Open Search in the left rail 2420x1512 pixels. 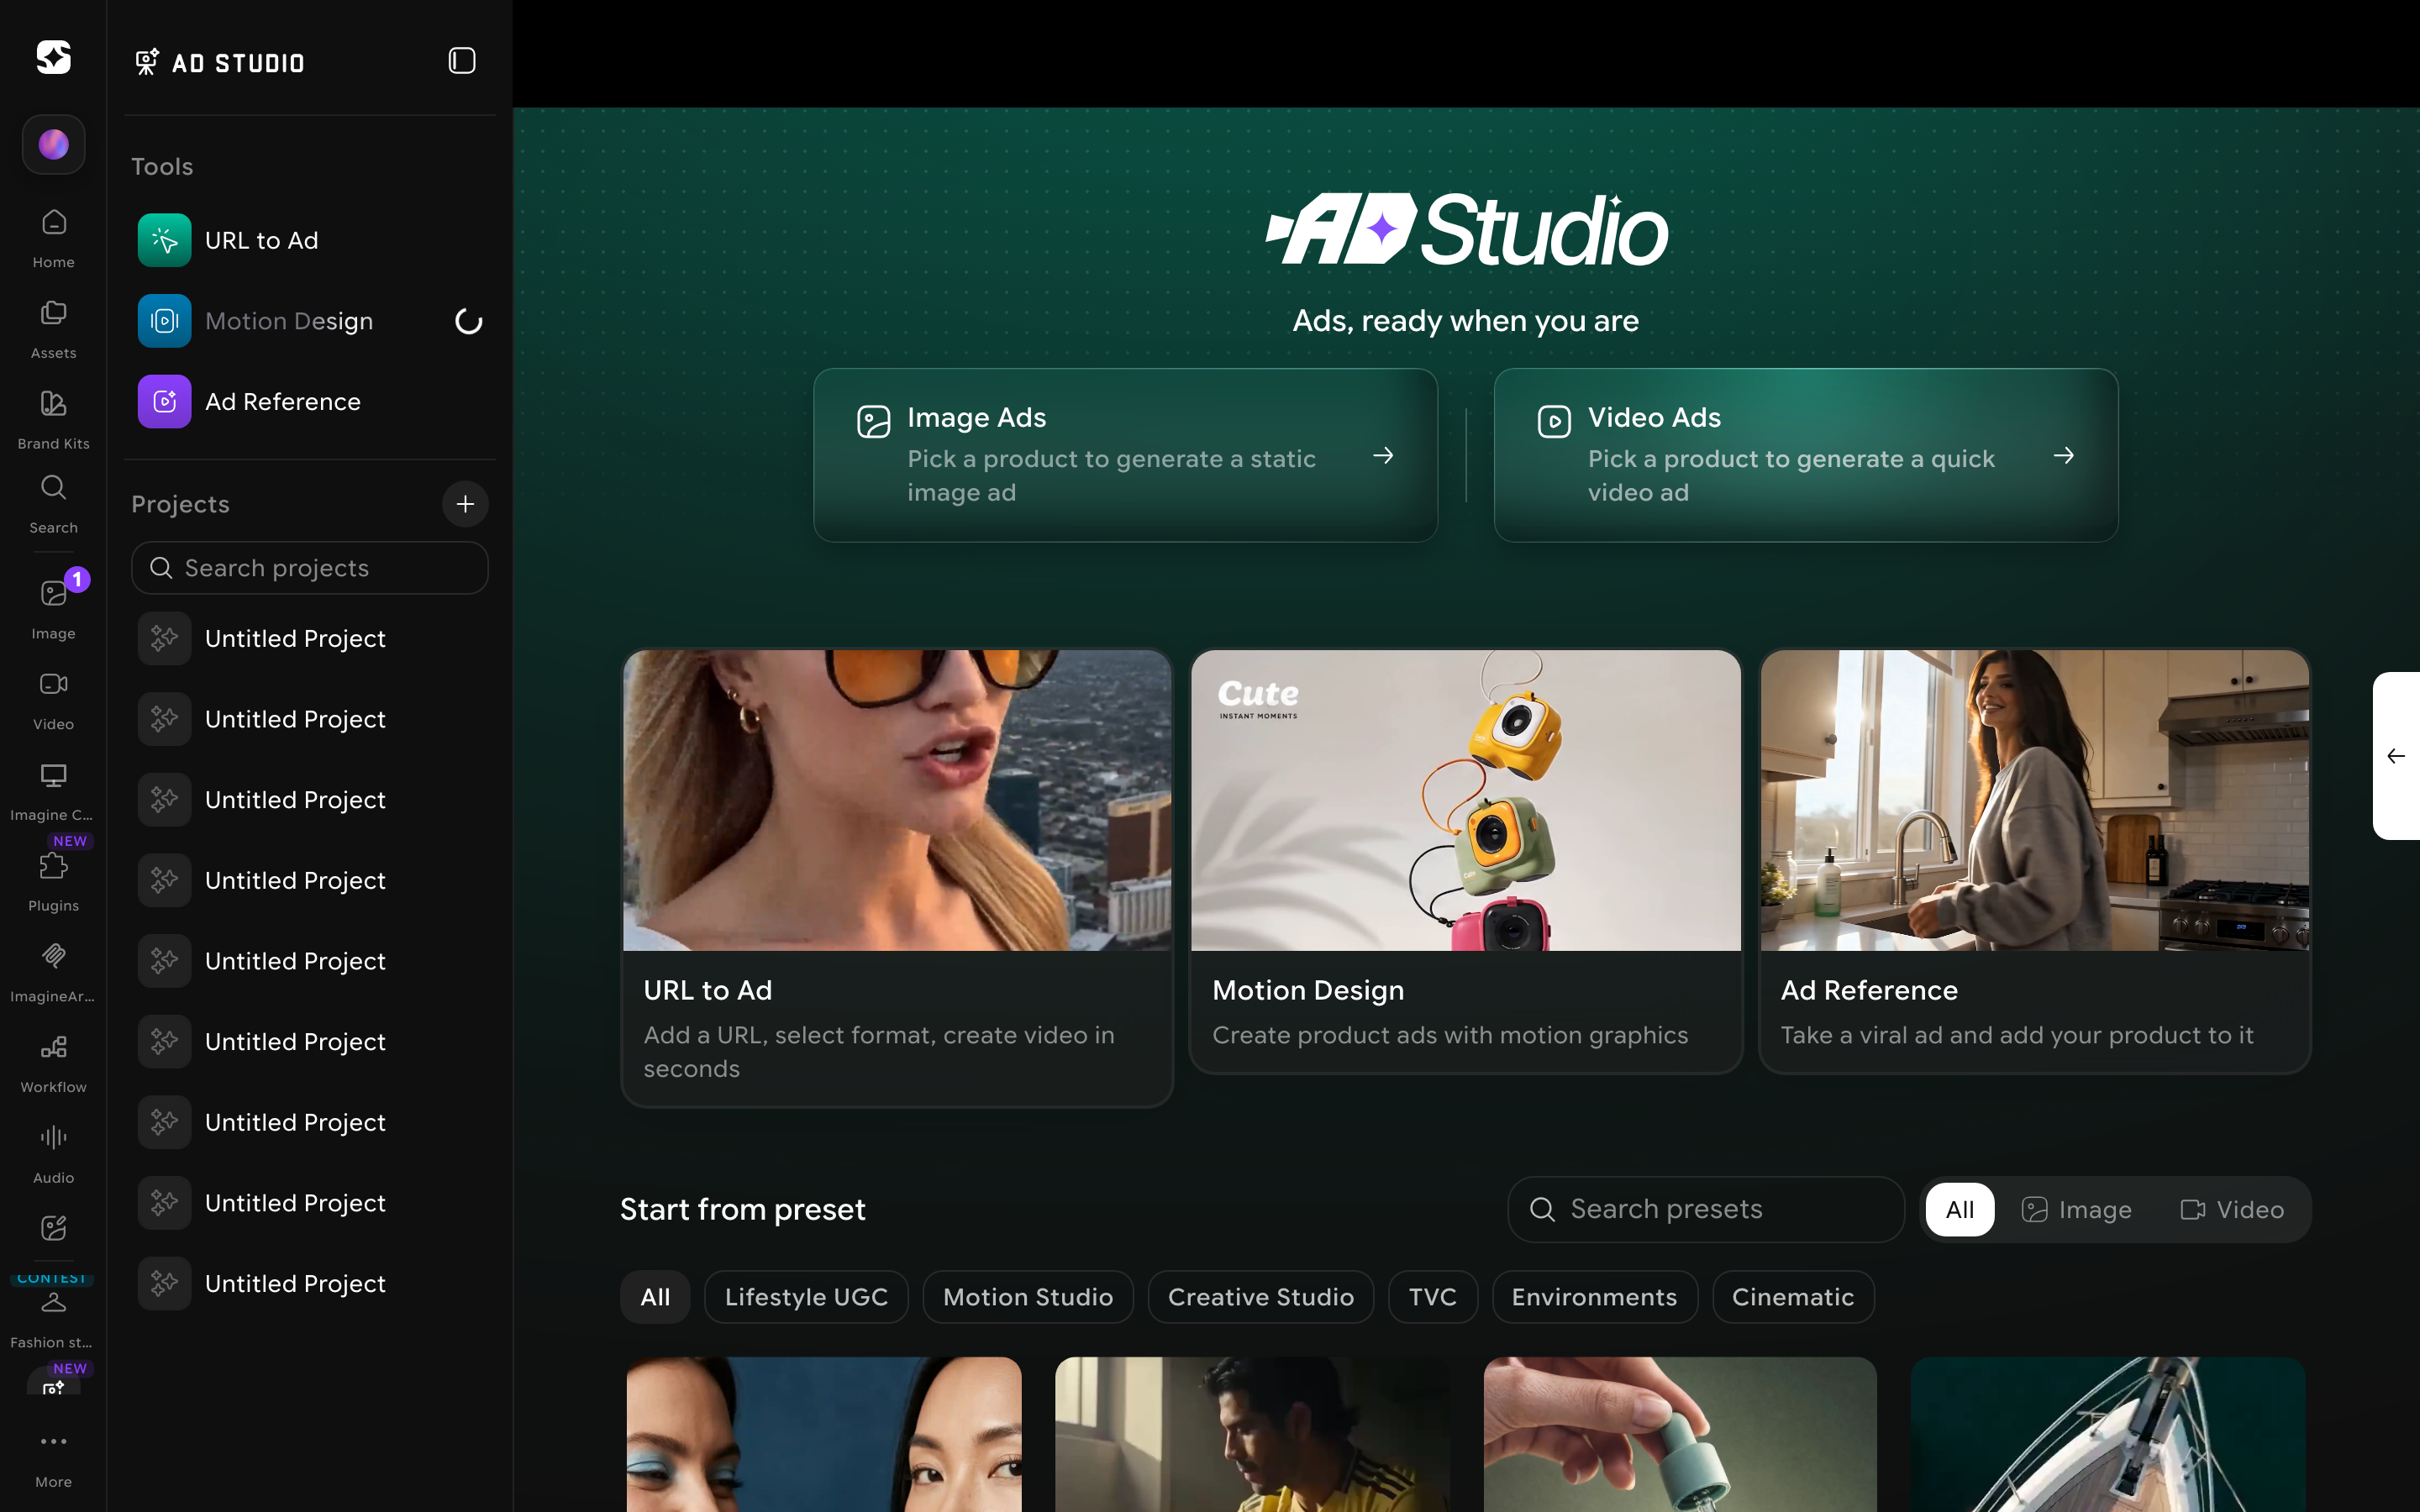(53, 504)
